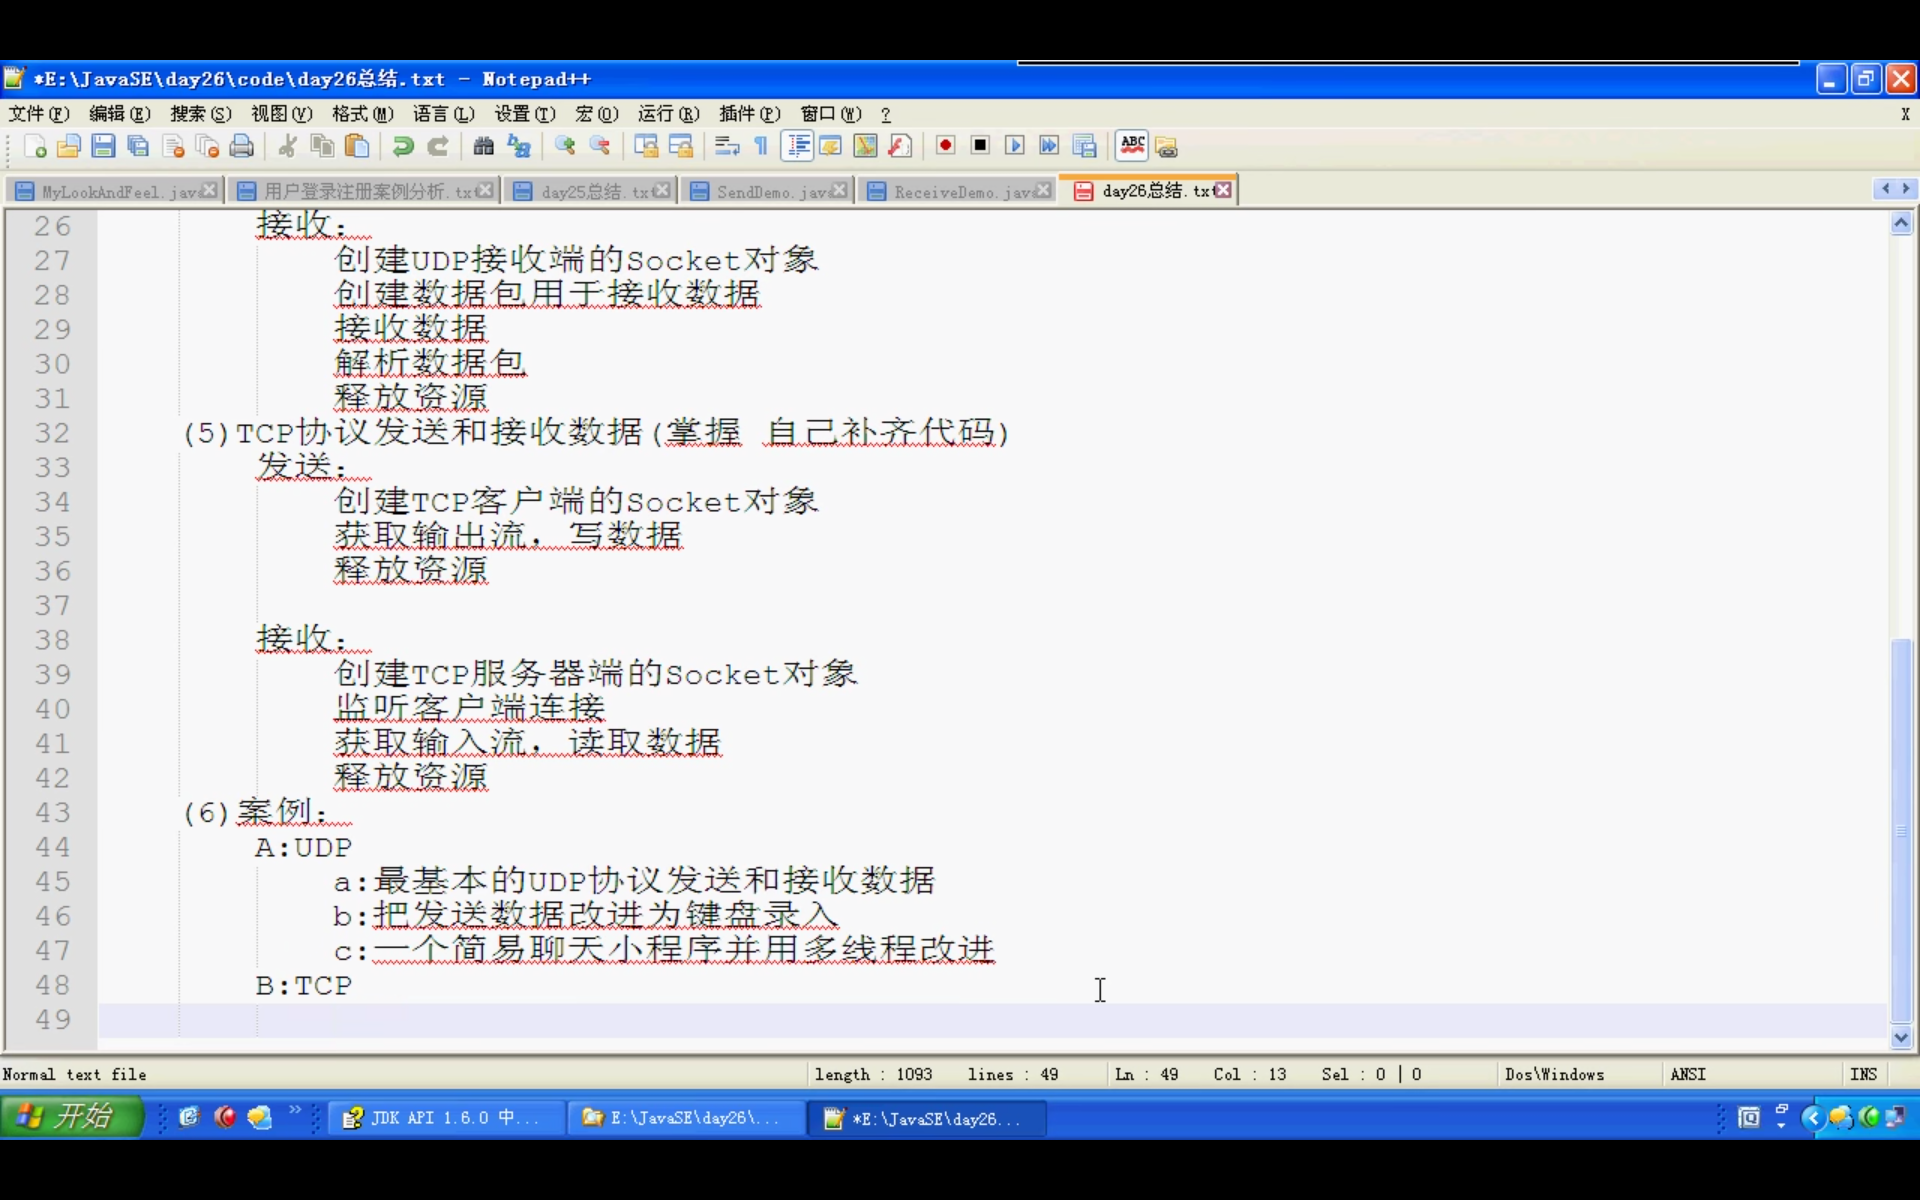Open the 运行 menu
The width and height of the screenshot is (1920, 1200).
(669, 114)
